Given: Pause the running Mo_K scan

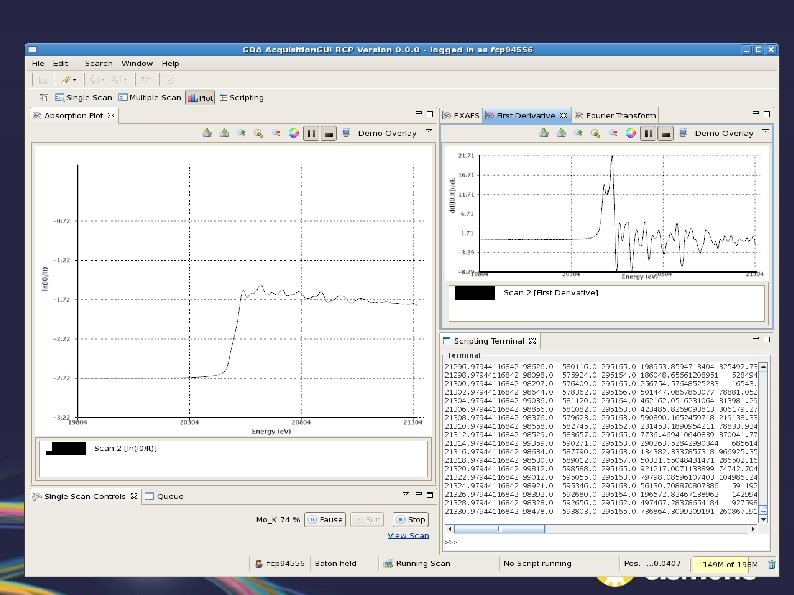Looking at the screenshot, I should [x=325, y=519].
